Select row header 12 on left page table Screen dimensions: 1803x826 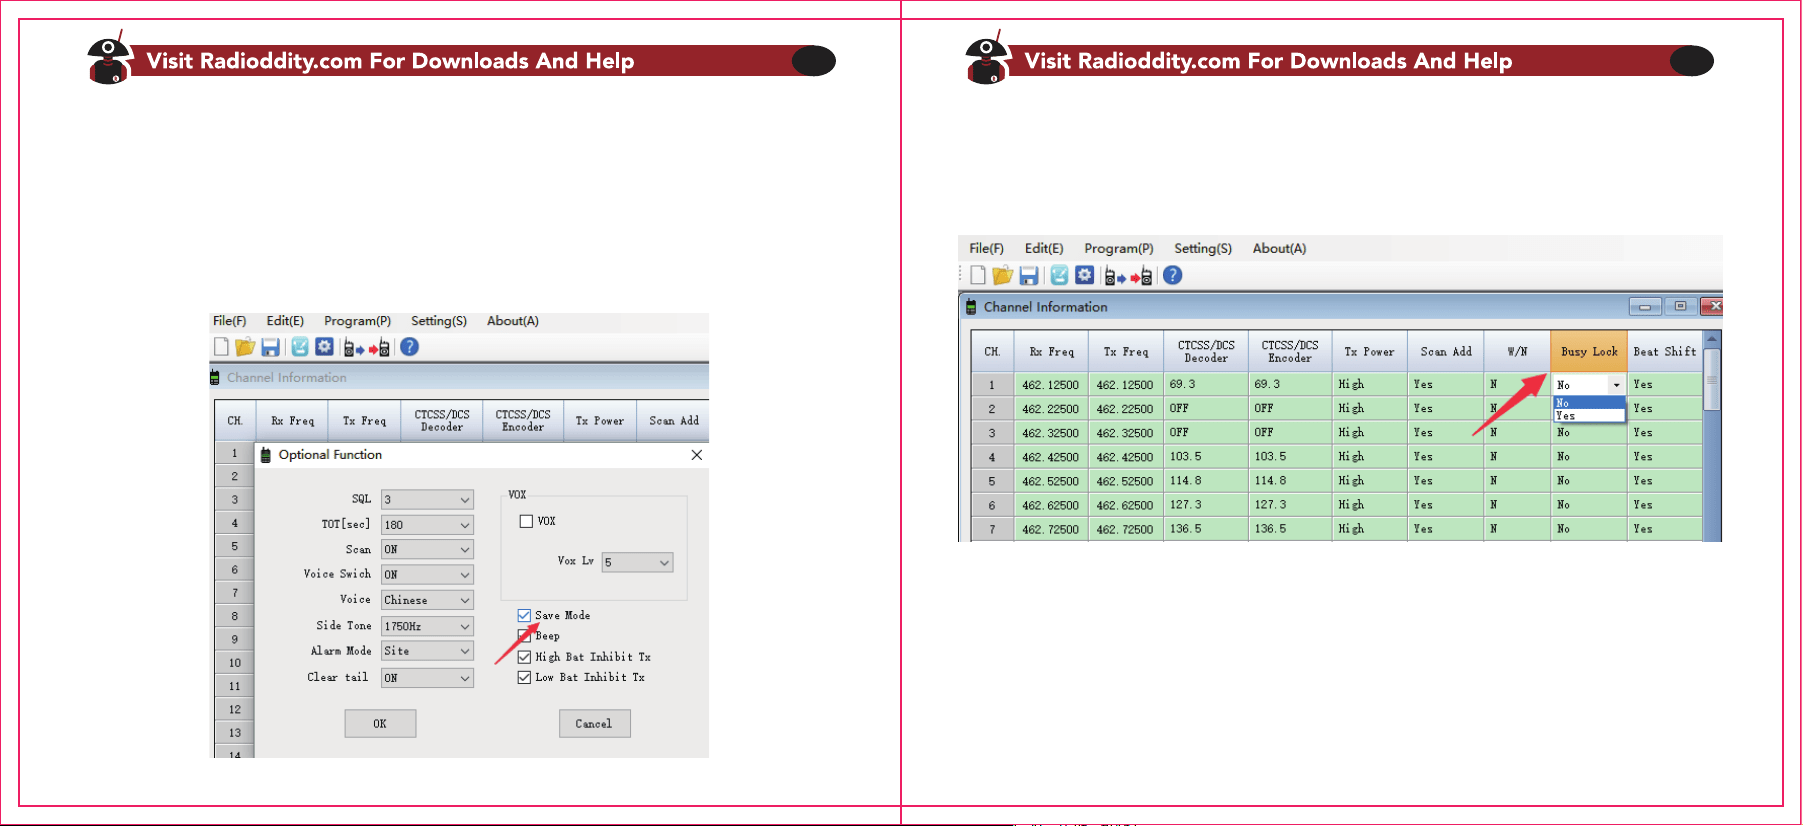[235, 710]
